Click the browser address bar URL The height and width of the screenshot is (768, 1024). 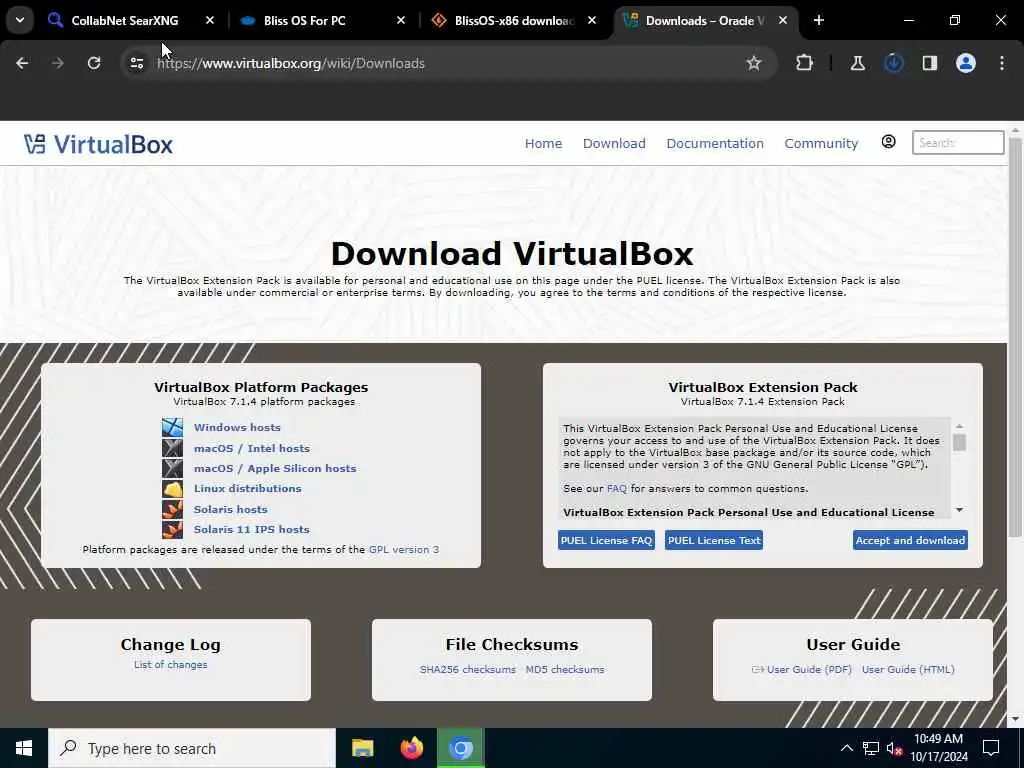pos(291,63)
